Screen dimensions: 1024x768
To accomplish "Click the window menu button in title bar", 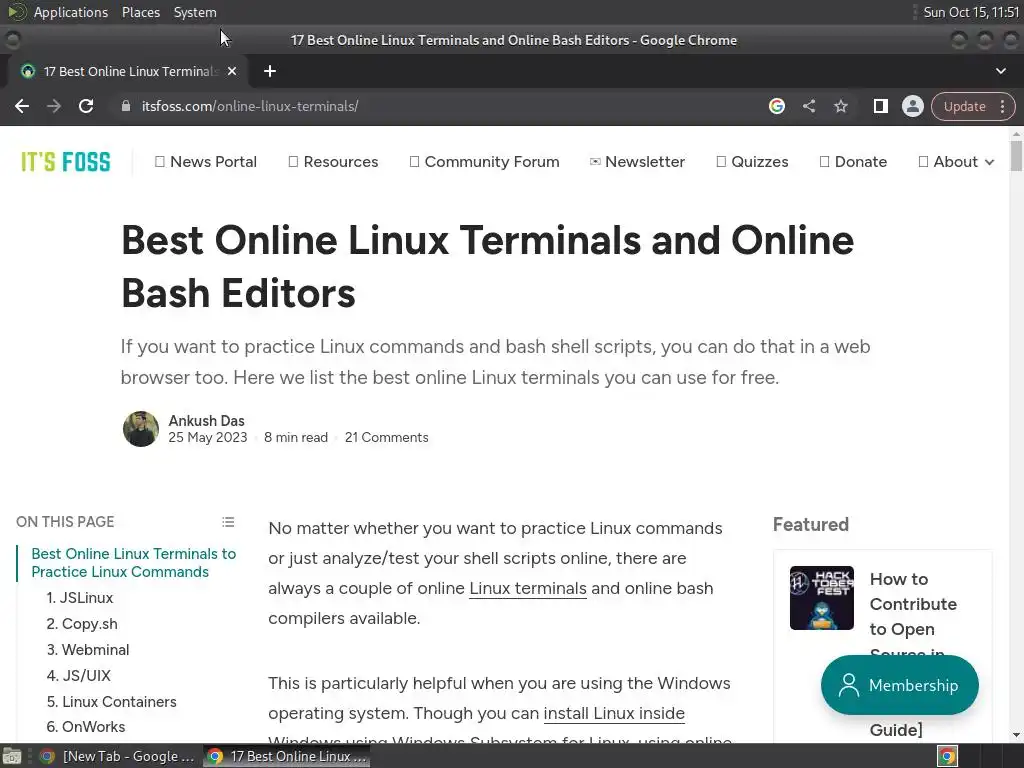I will click(12, 40).
